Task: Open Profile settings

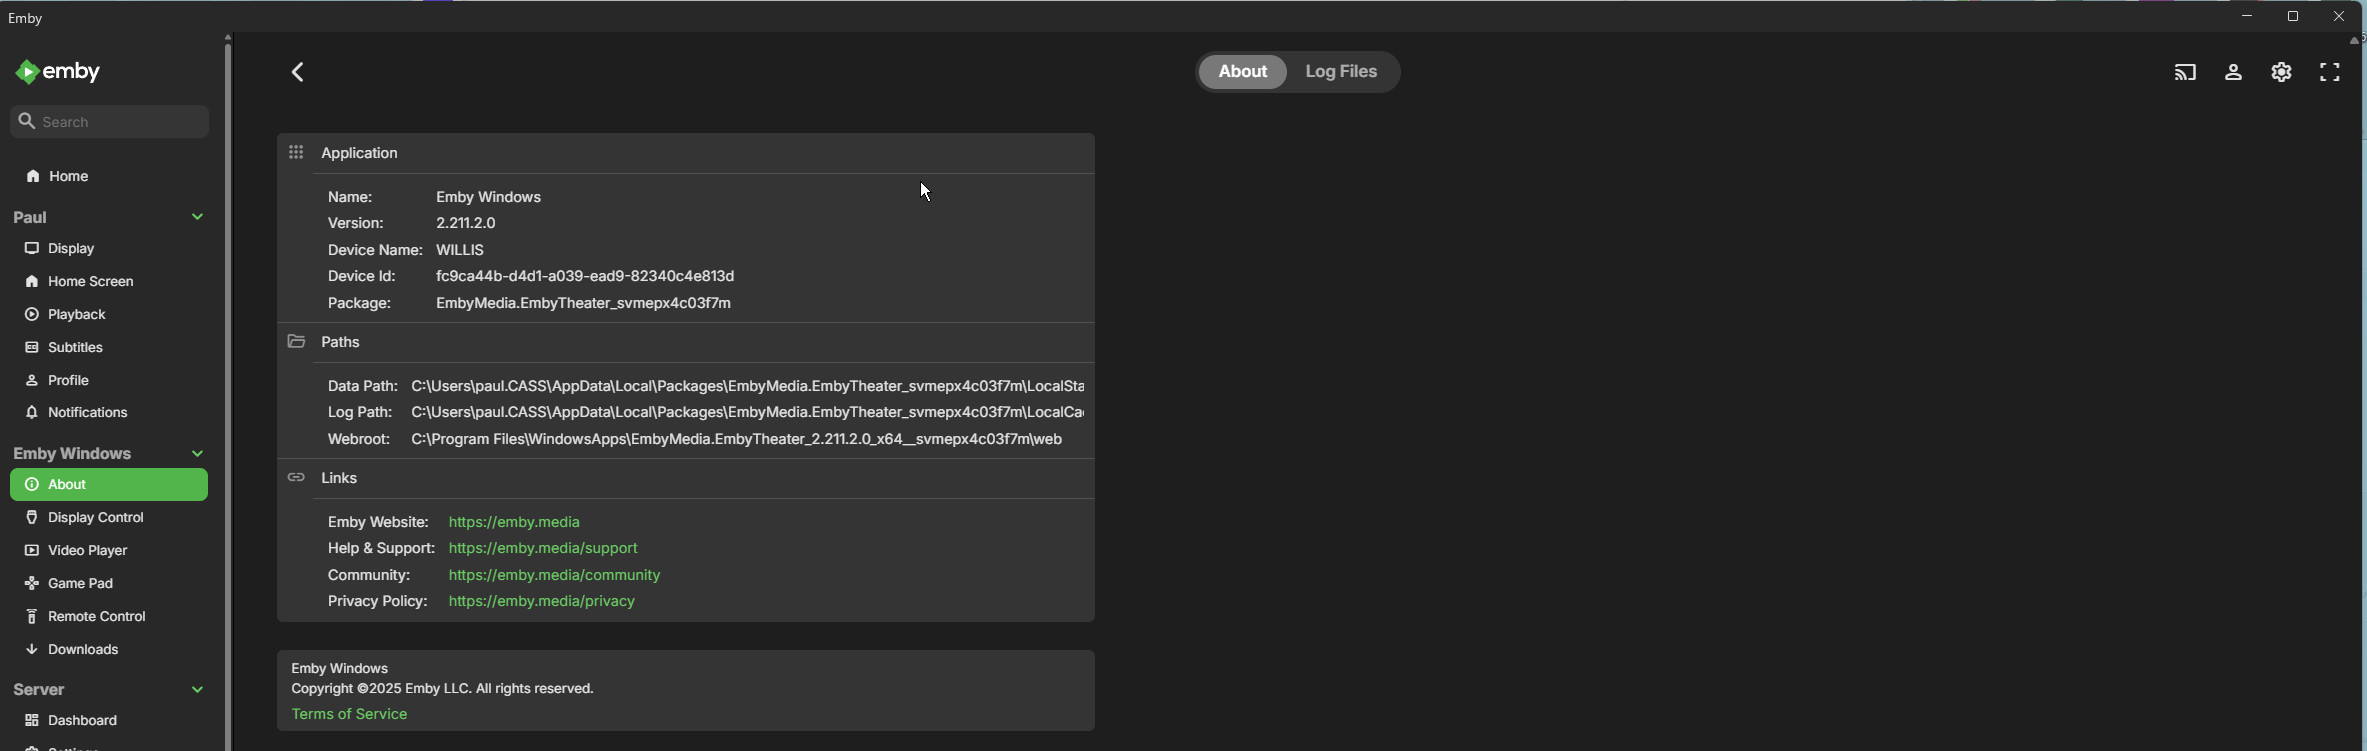Action: point(109,381)
